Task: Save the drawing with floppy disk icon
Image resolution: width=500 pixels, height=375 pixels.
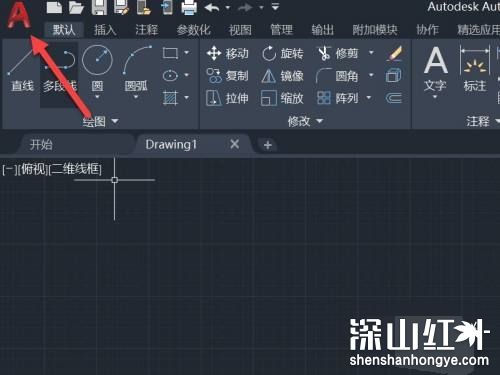Action: tap(99, 7)
